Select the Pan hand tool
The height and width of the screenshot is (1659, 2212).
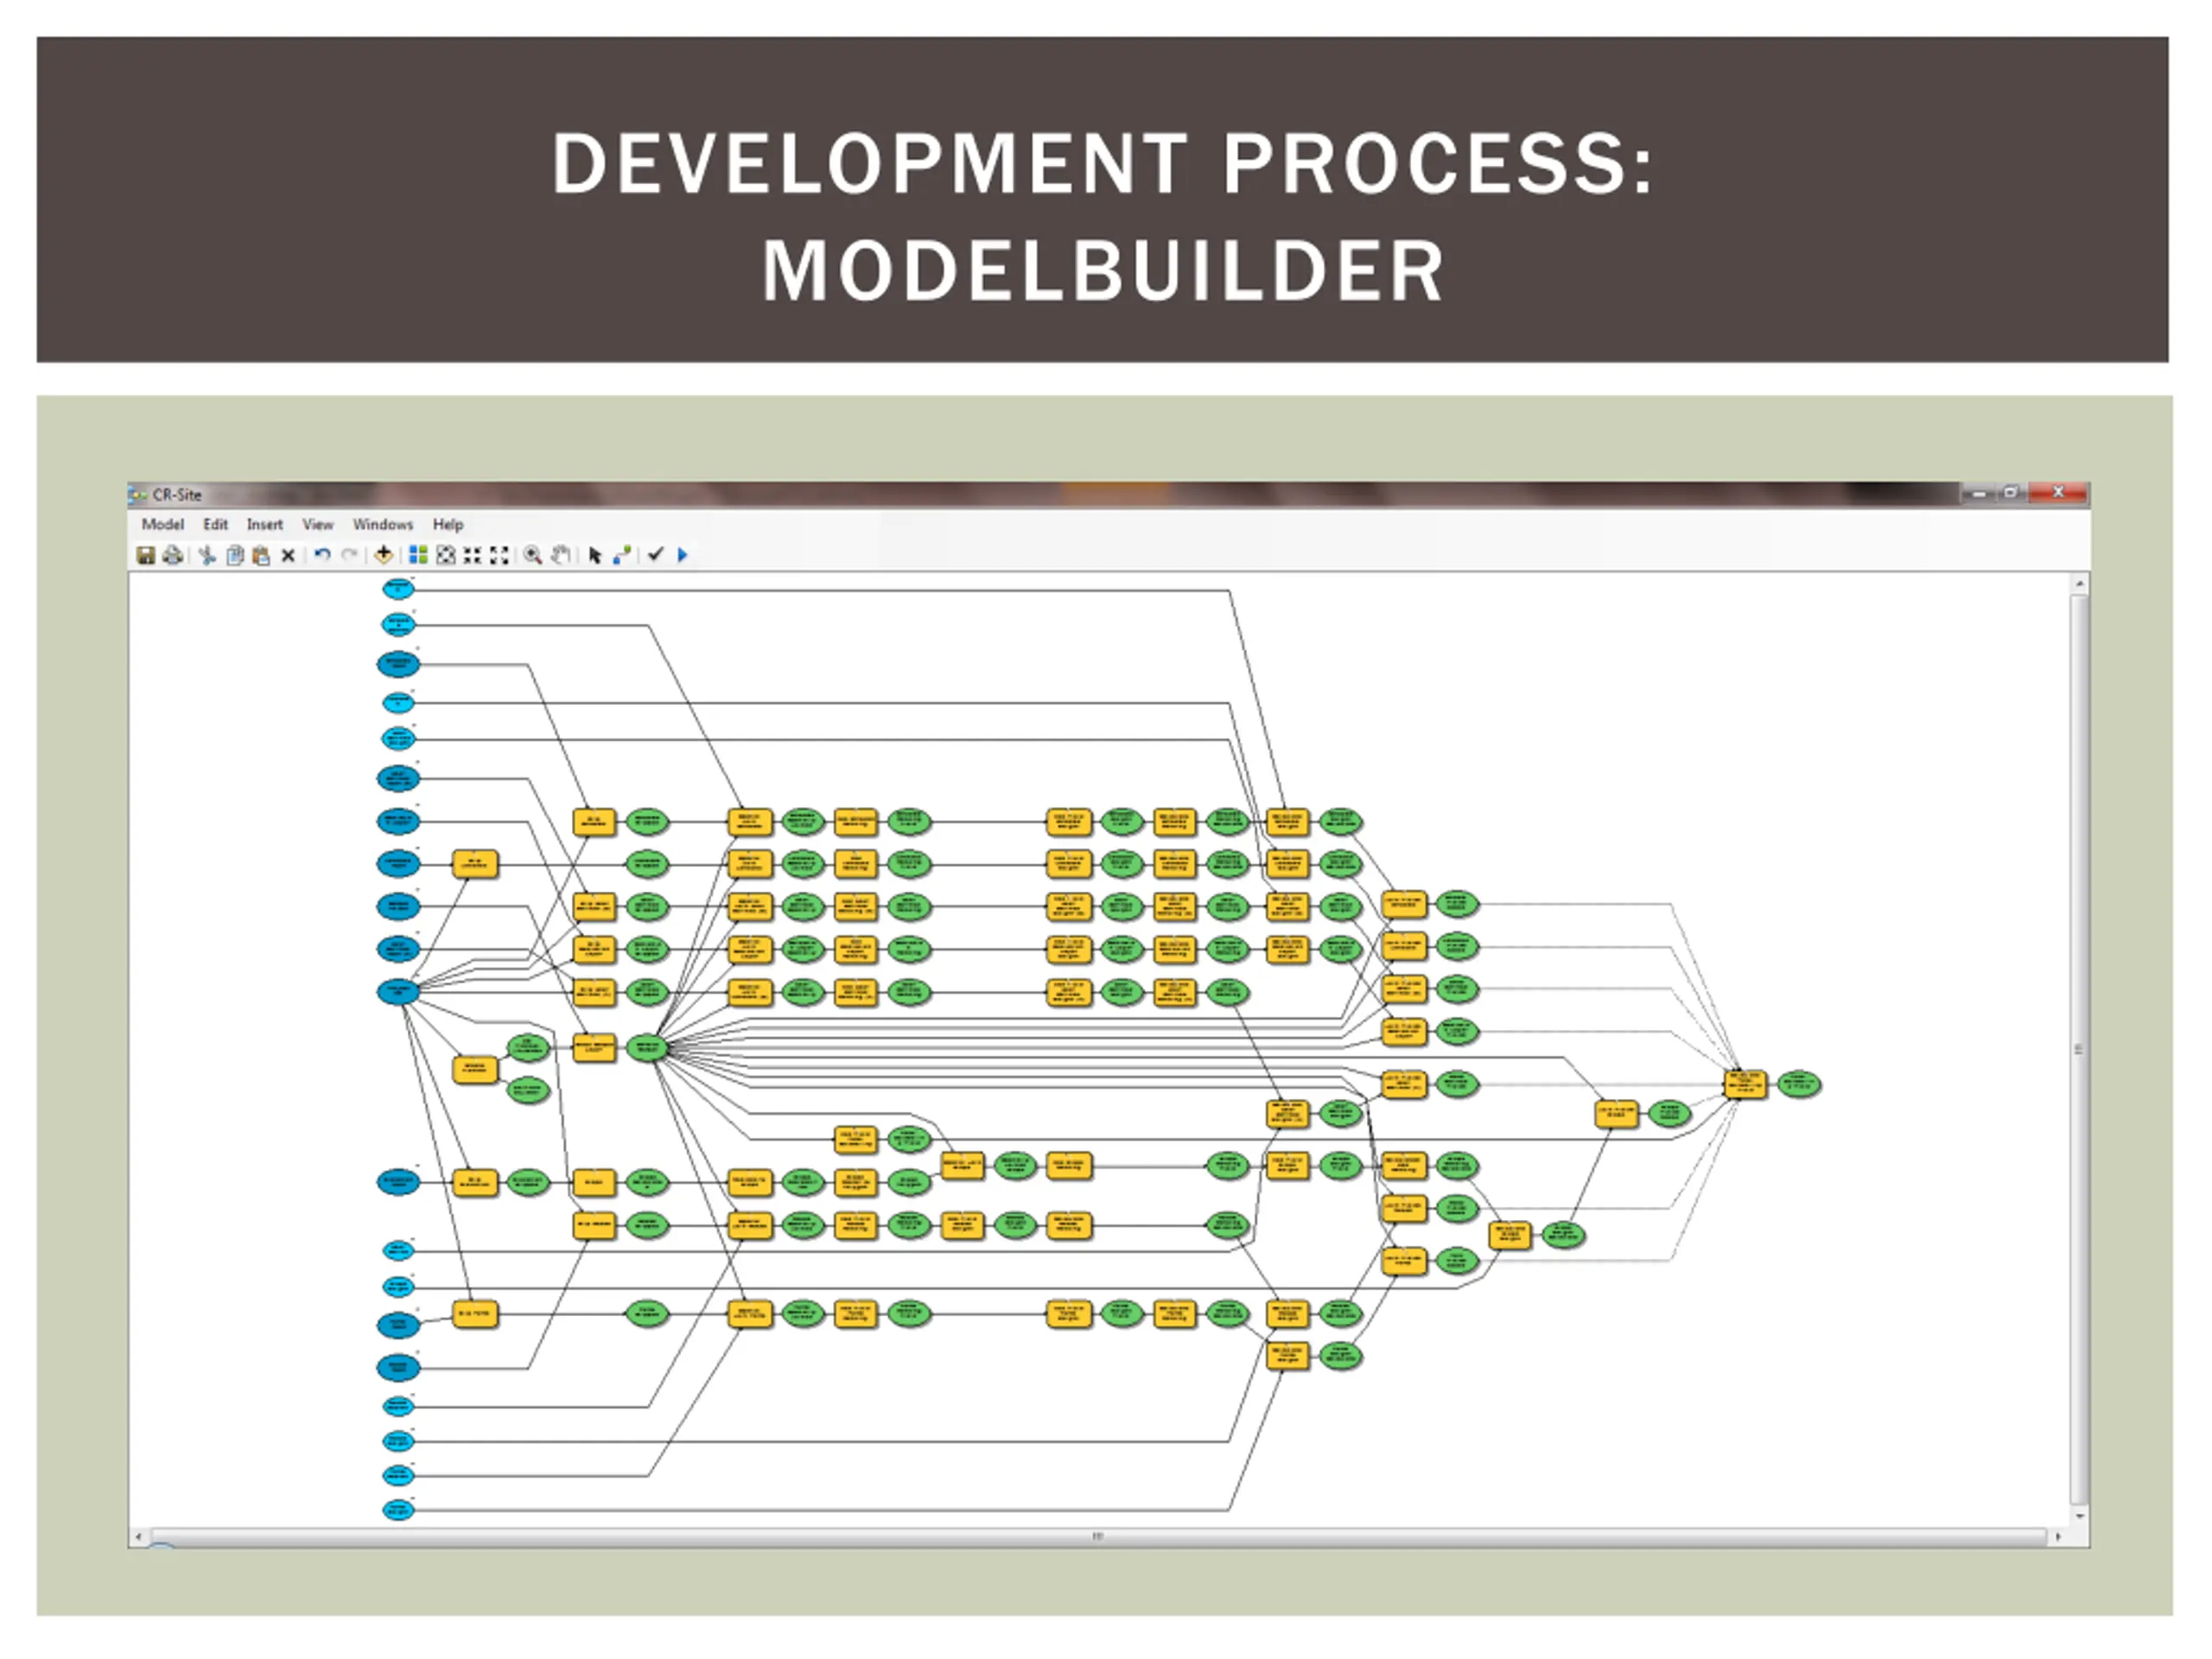[561, 555]
